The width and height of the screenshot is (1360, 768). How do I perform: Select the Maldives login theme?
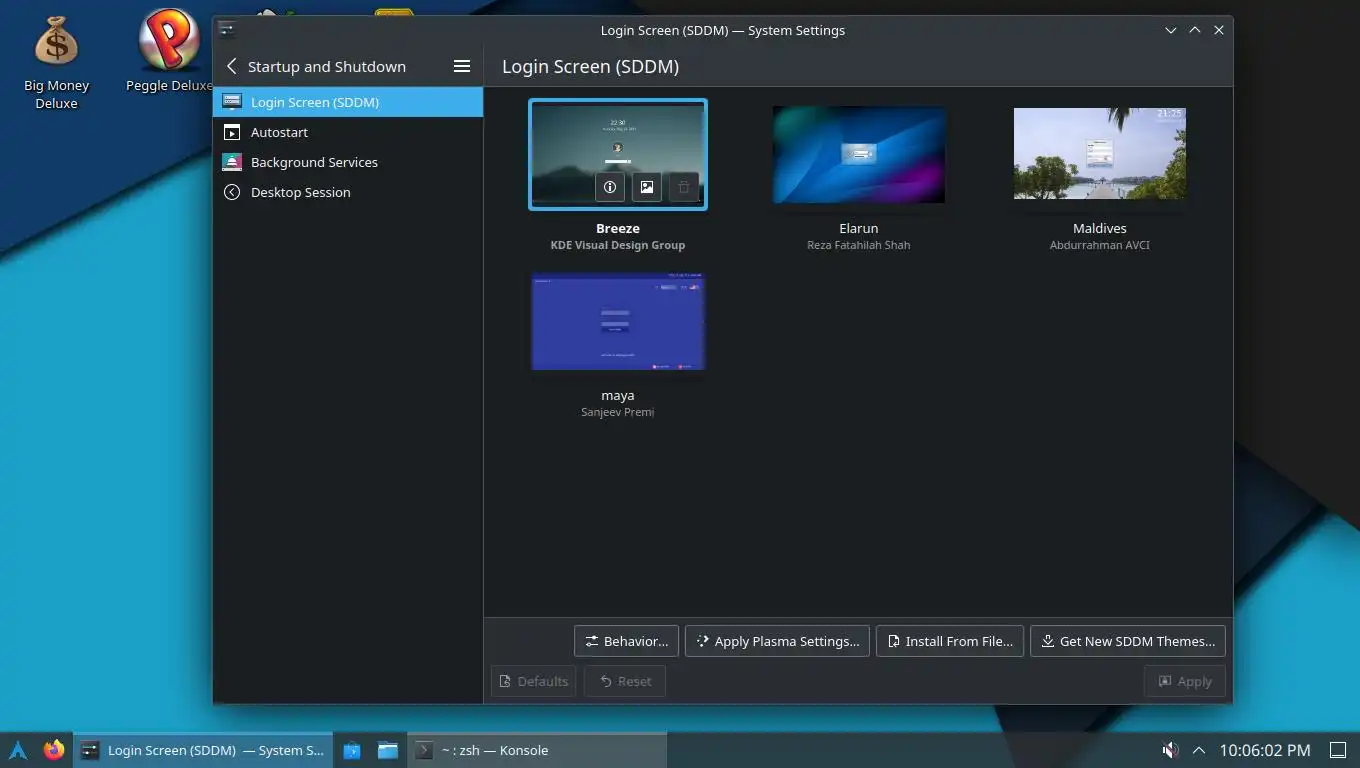tap(1100, 153)
